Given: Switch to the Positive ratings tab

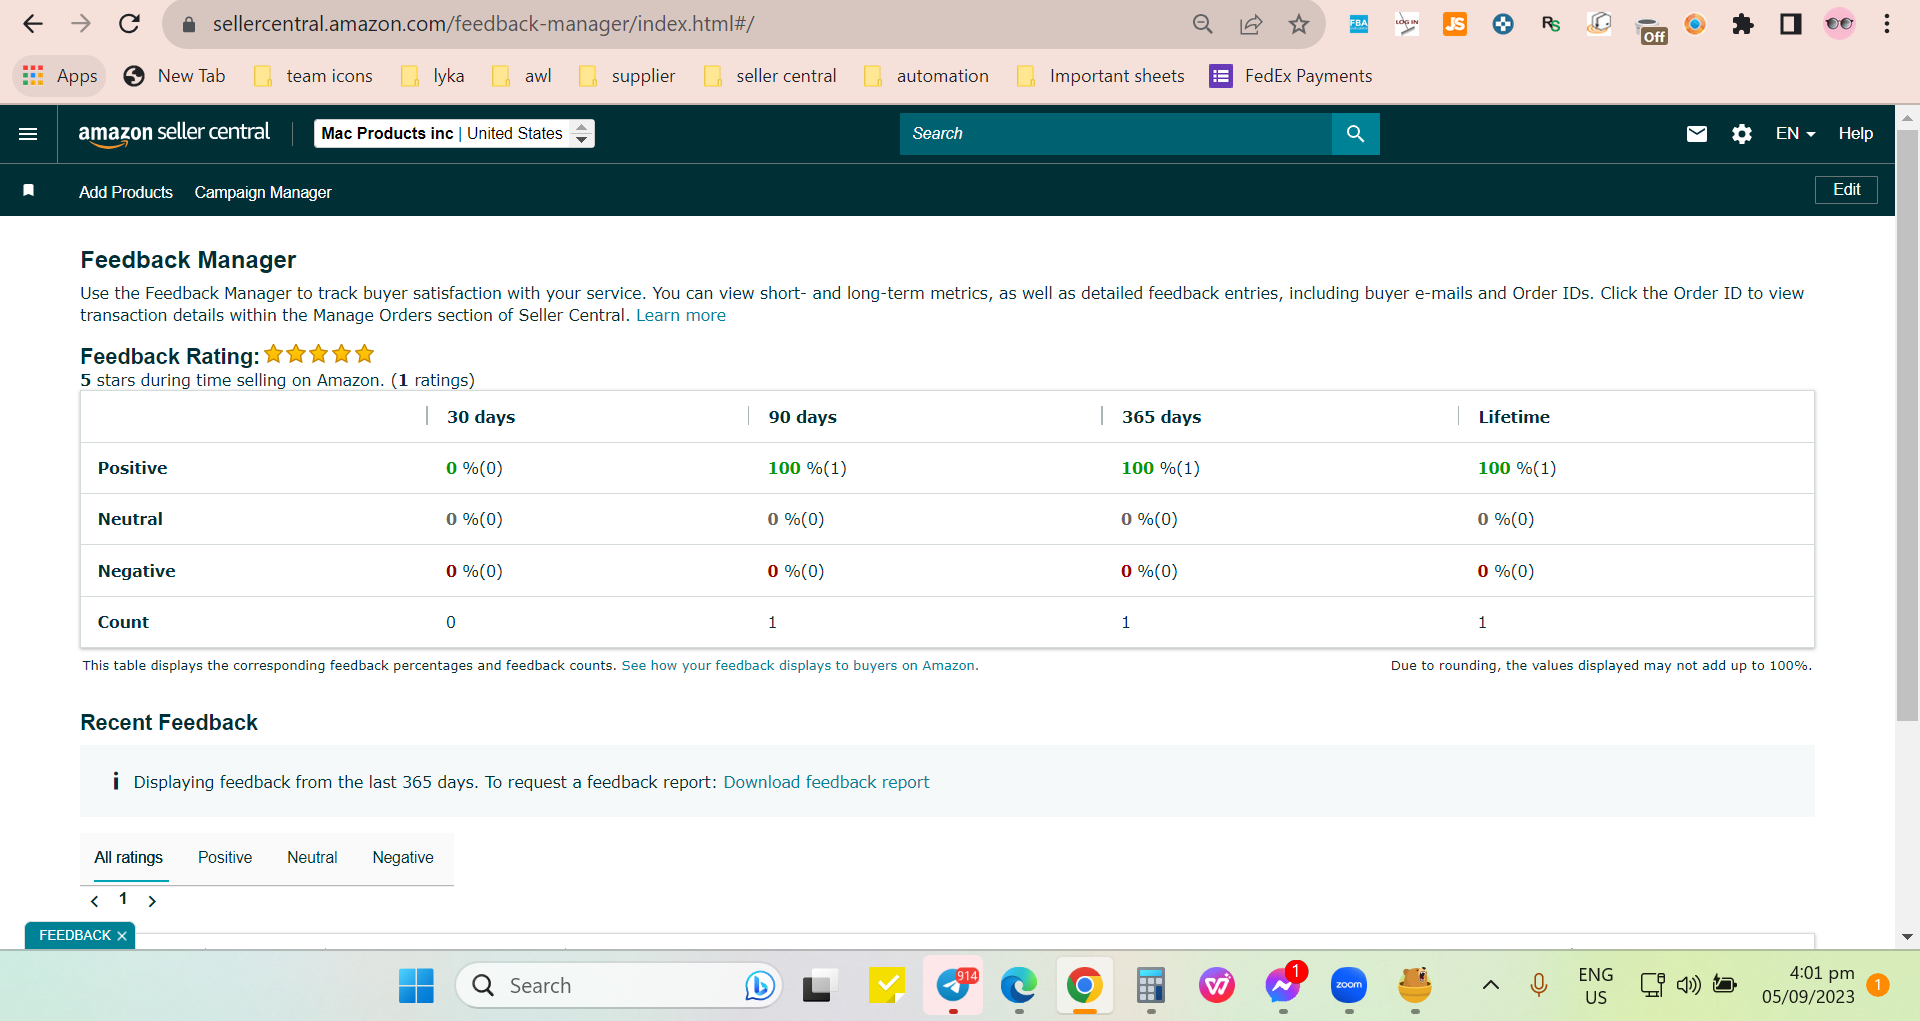Looking at the screenshot, I should point(225,858).
